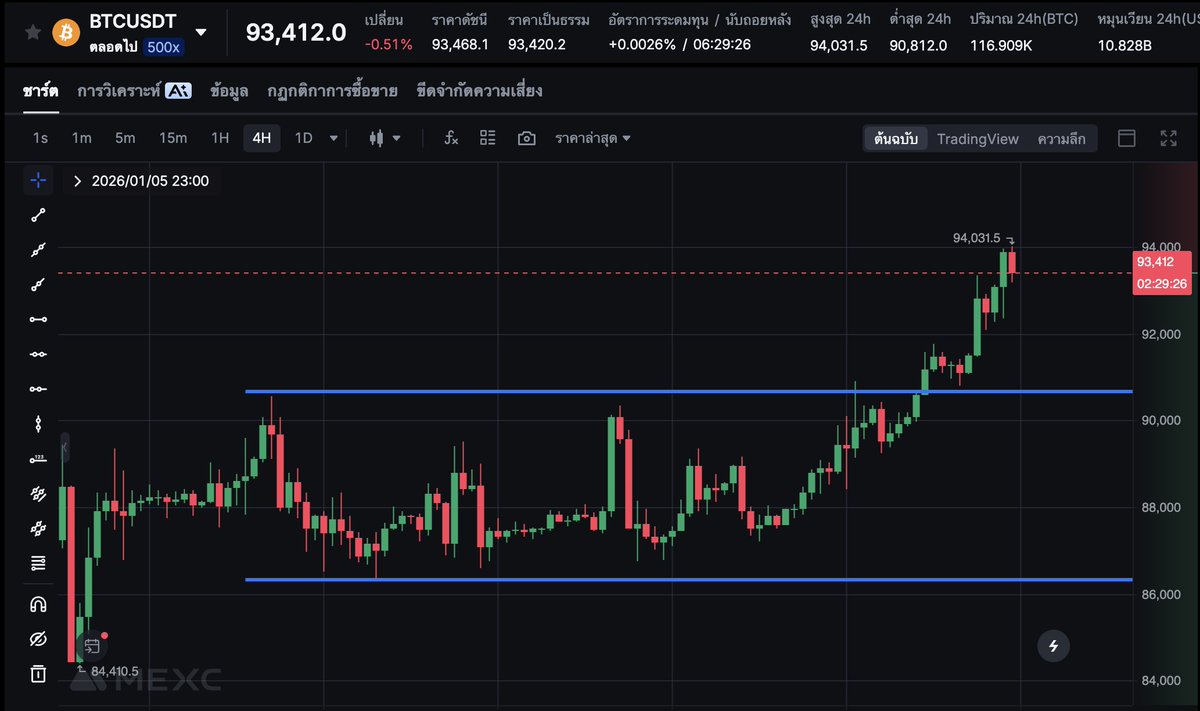Image resolution: width=1200 pixels, height=711 pixels.
Task: Select the crosshair cursor tool
Action: click(38, 180)
